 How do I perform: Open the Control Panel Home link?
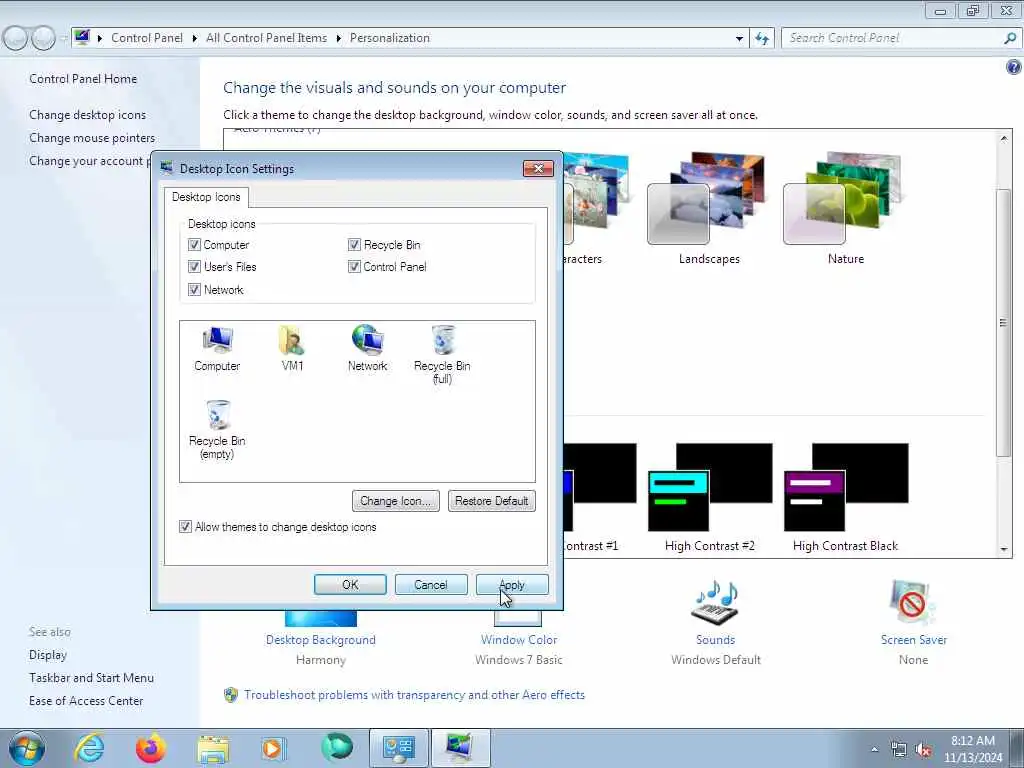[x=83, y=78]
